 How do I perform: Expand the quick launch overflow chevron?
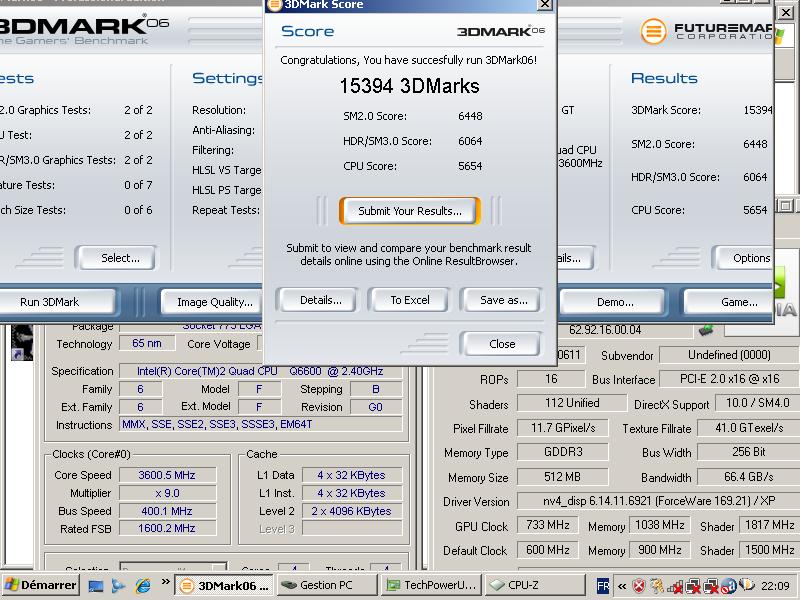click(165, 582)
